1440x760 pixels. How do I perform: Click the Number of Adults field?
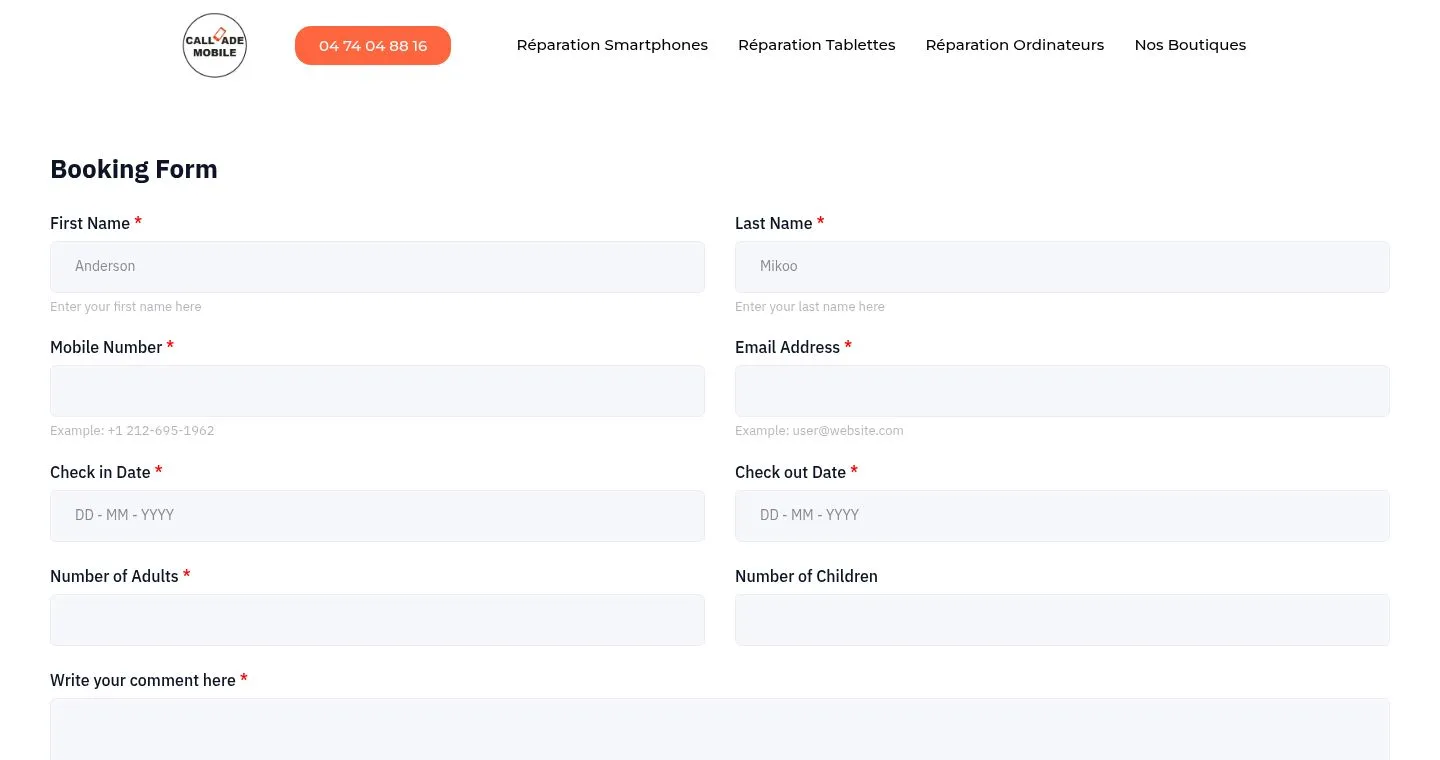point(377,620)
